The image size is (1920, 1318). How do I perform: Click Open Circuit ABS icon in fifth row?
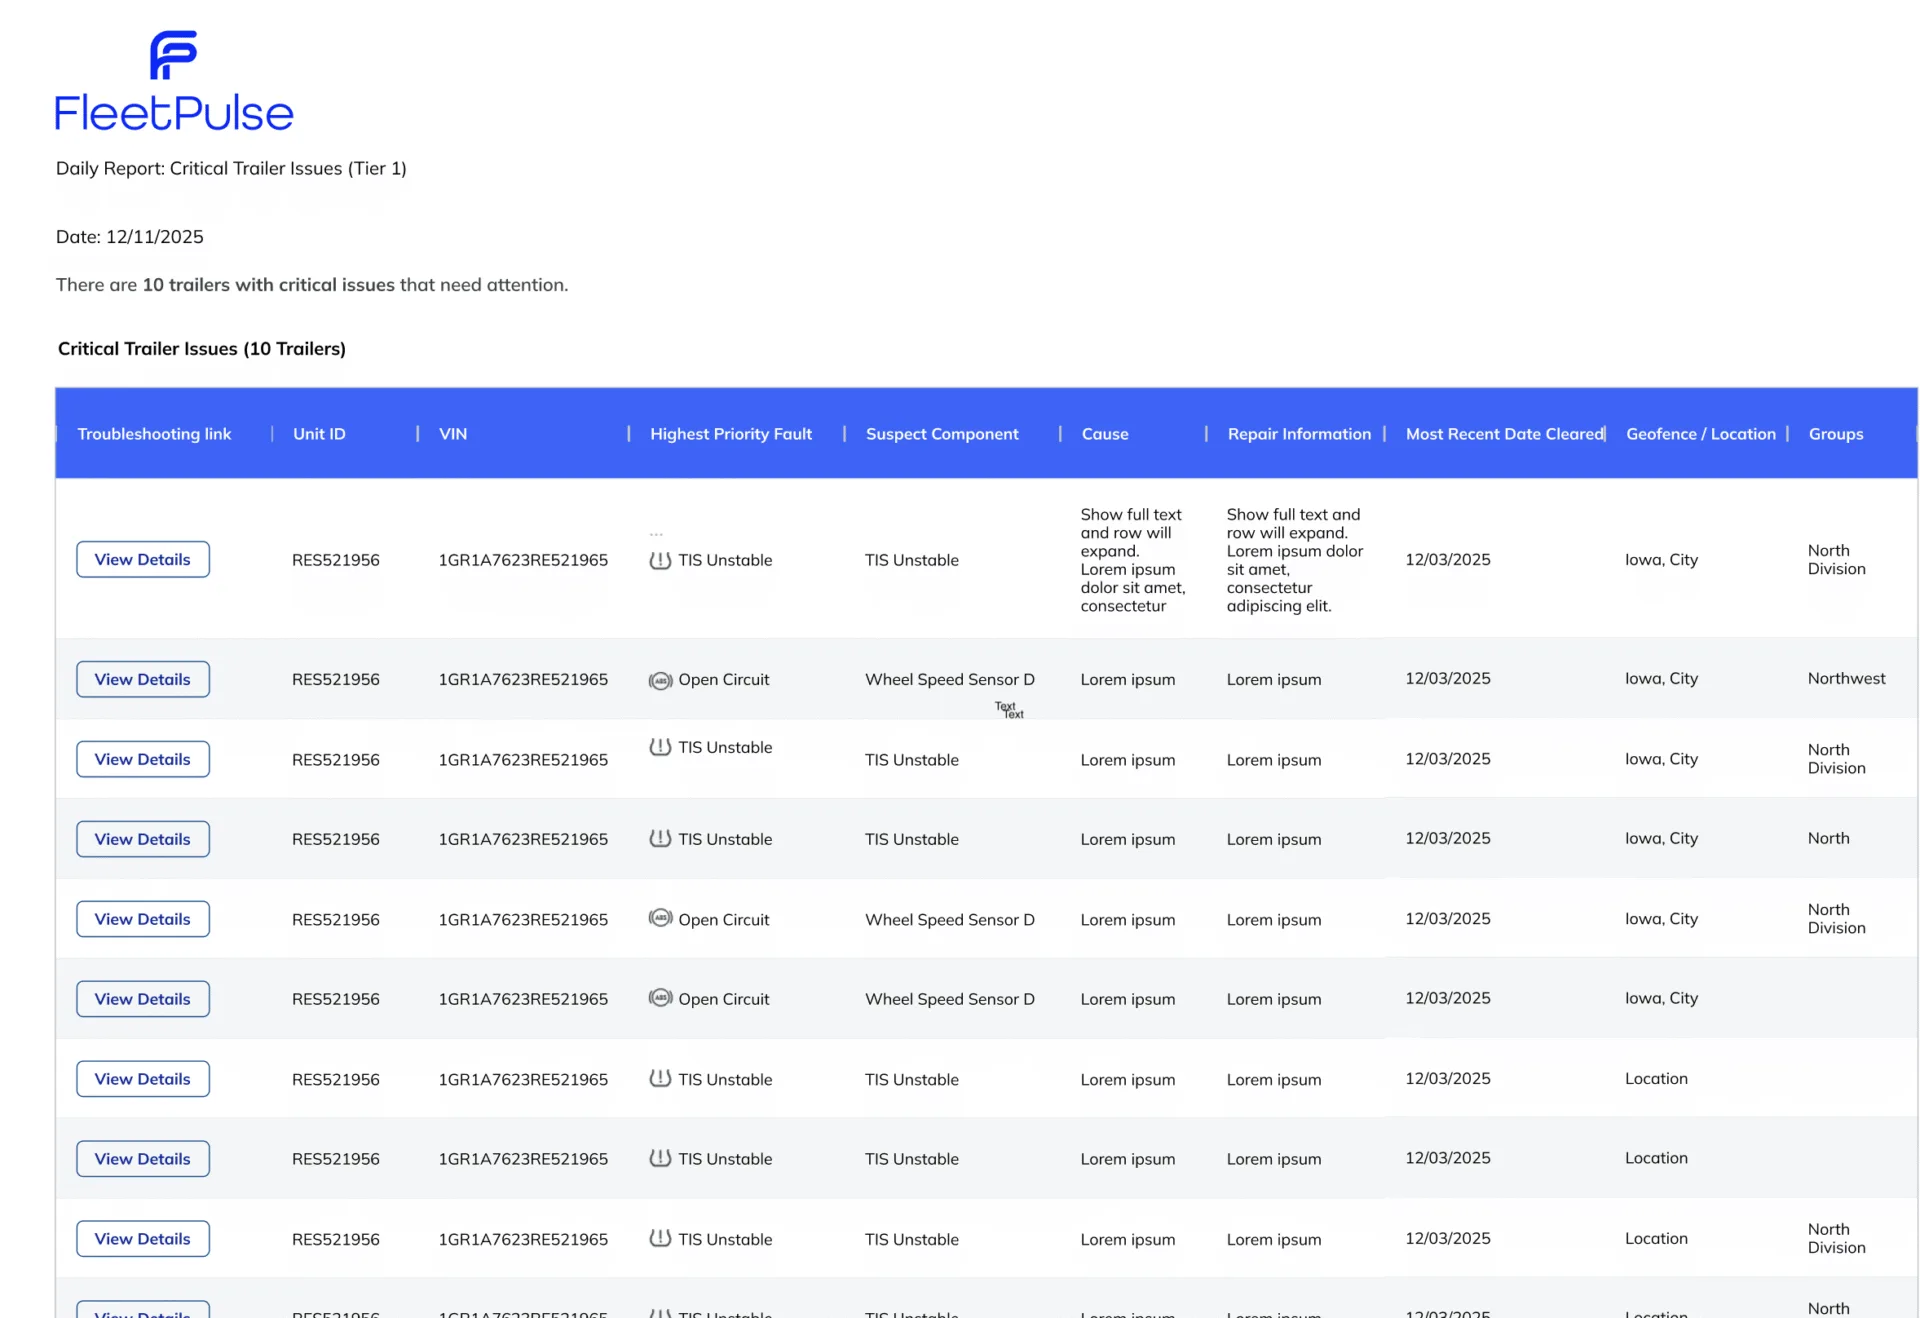coord(660,918)
